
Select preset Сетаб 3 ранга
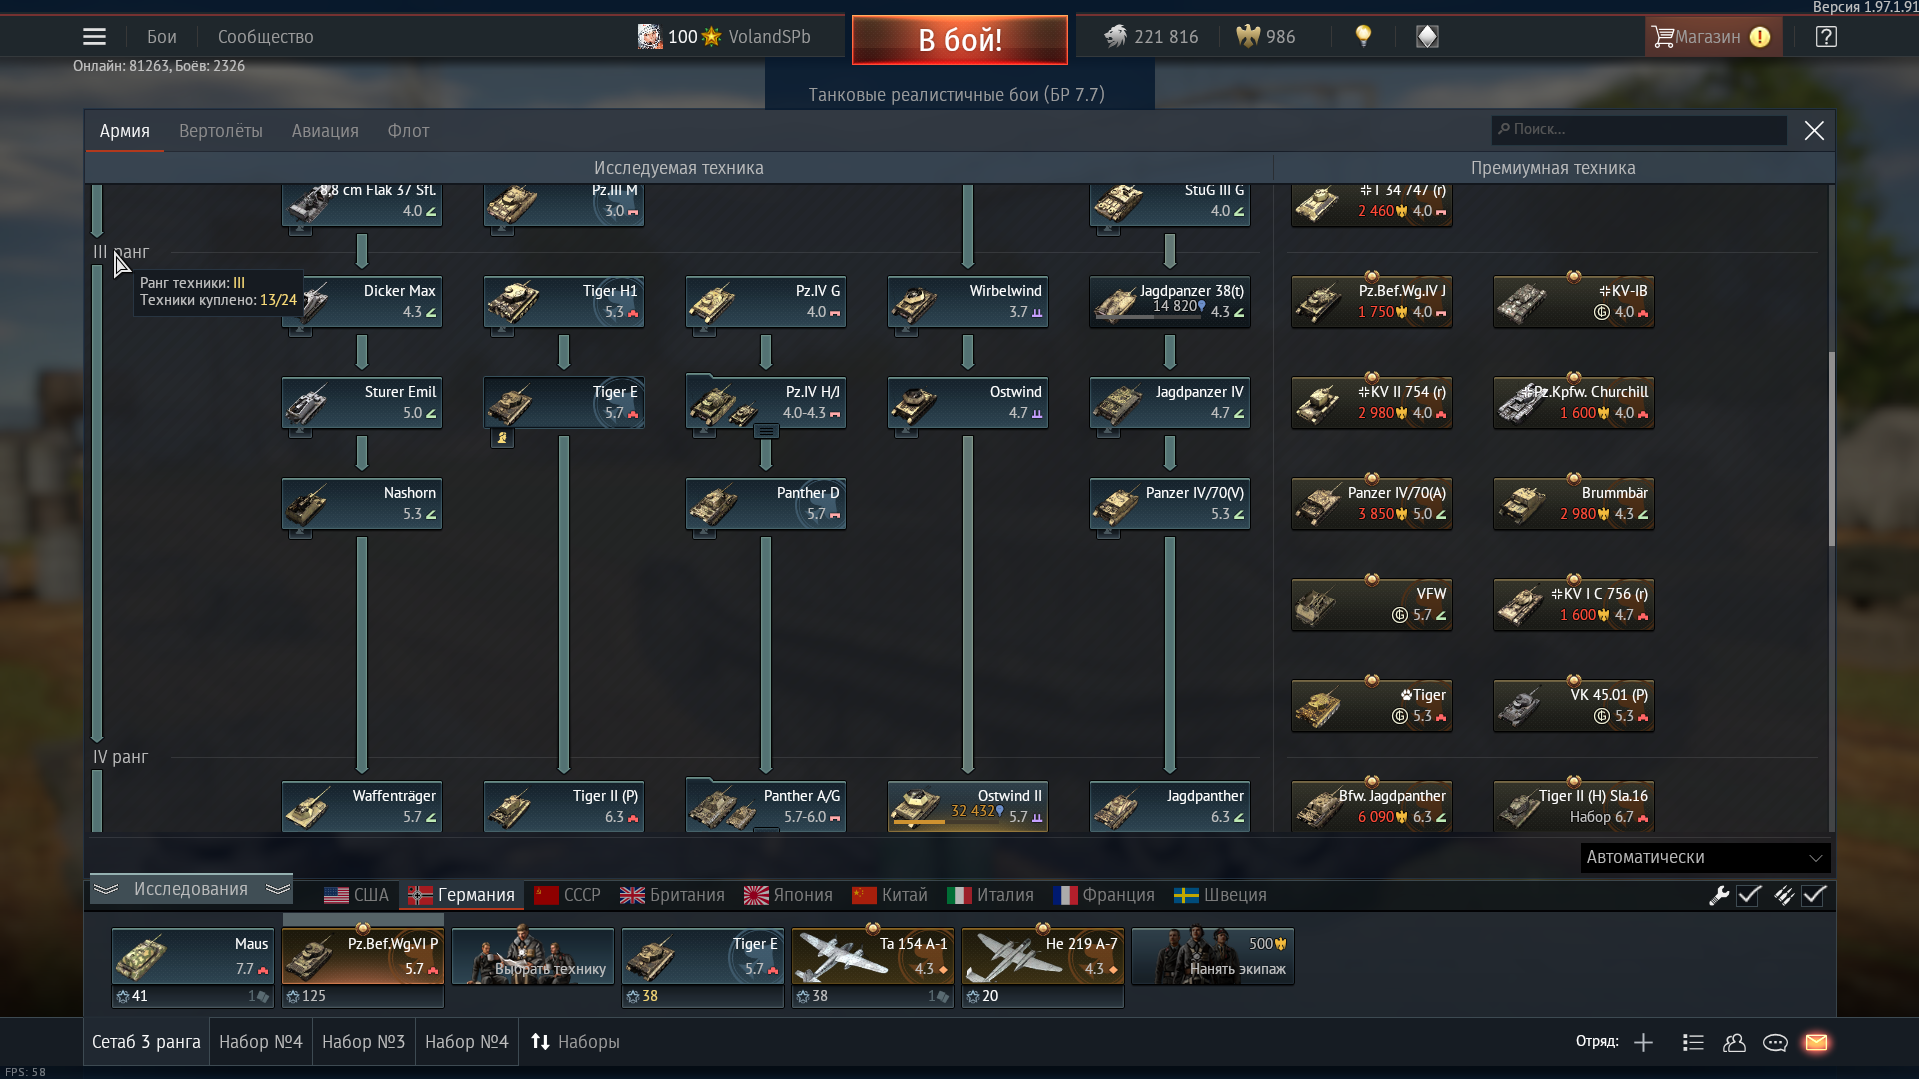(x=146, y=1042)
